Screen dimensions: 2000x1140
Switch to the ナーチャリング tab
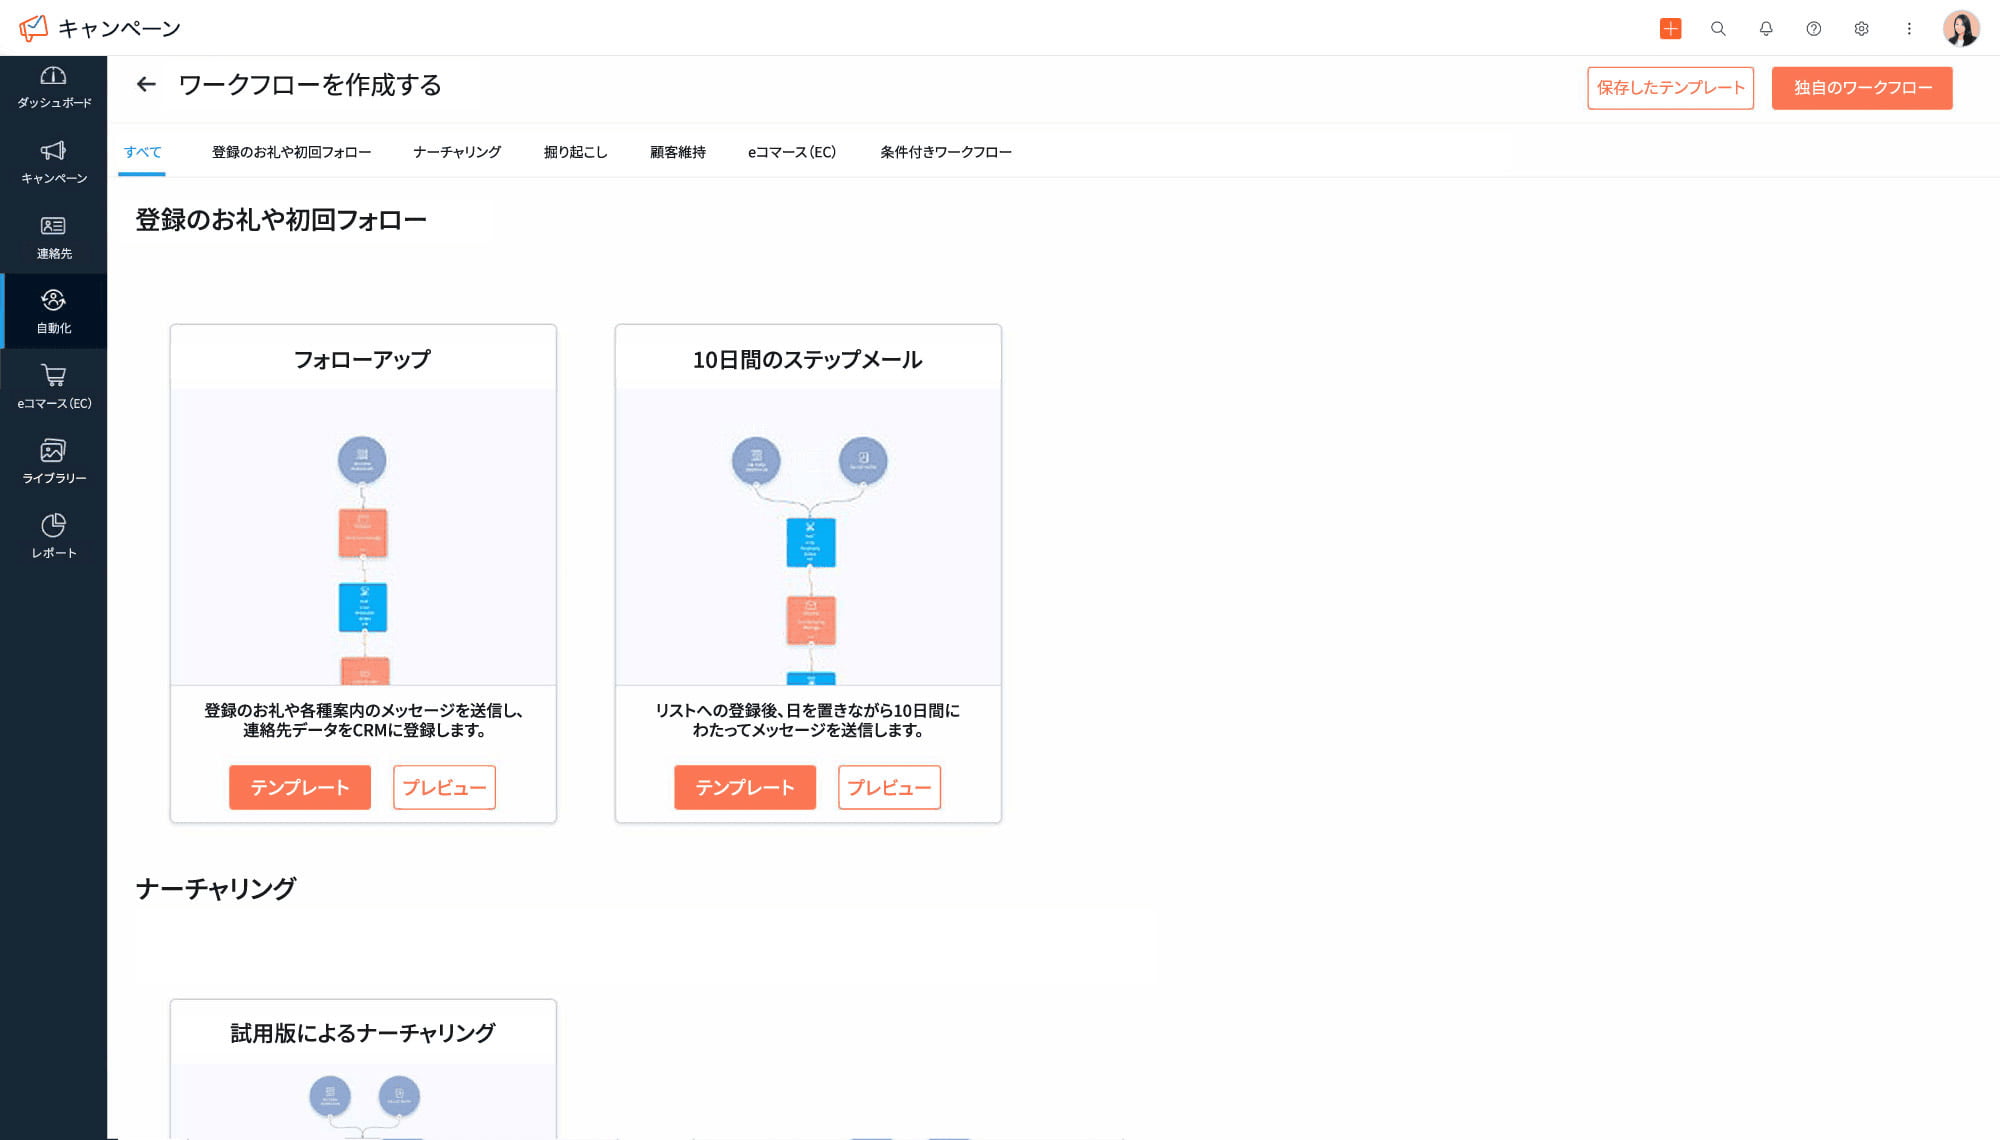click(457, 152)
